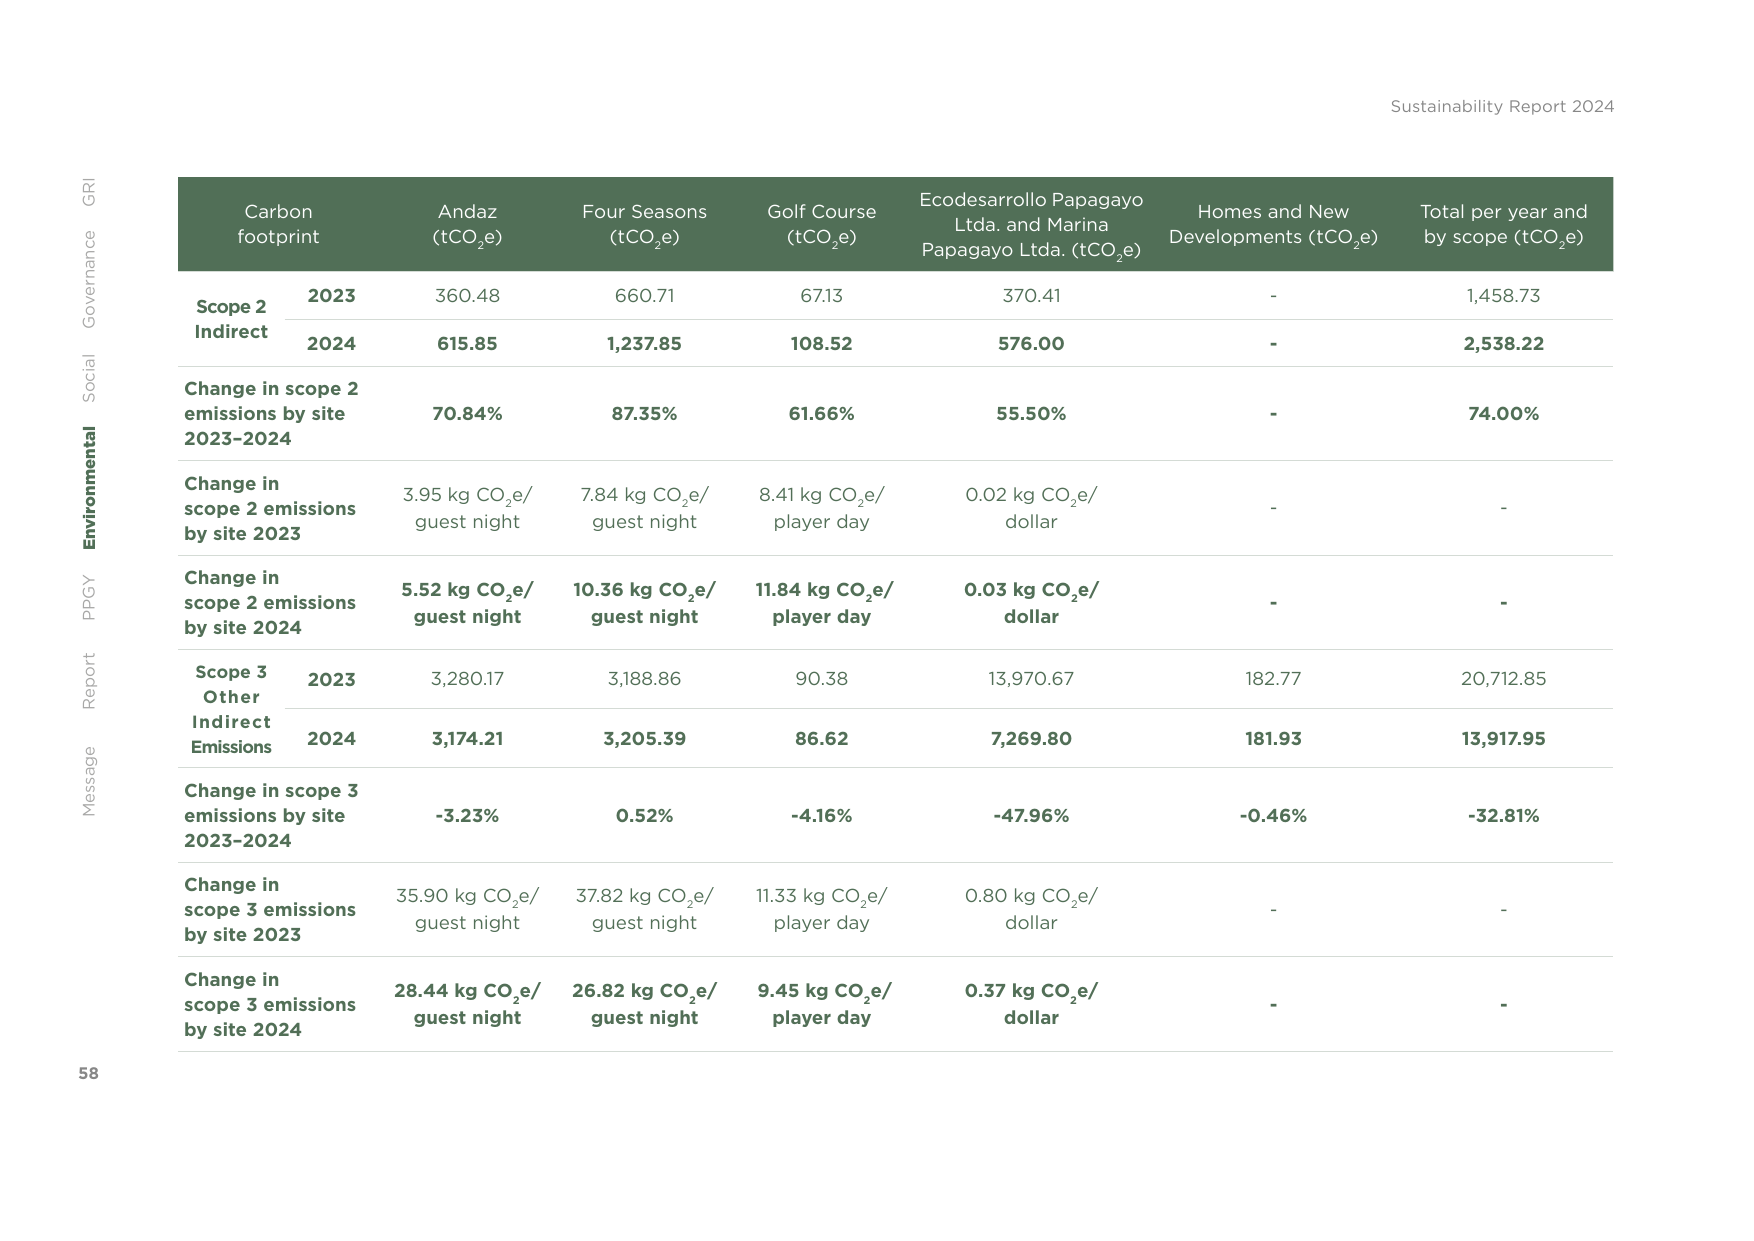Click the 35.90 kg CO2e/guest night cell
The height and width of the screenshot is (1241, 1754).
pos(467,909)
